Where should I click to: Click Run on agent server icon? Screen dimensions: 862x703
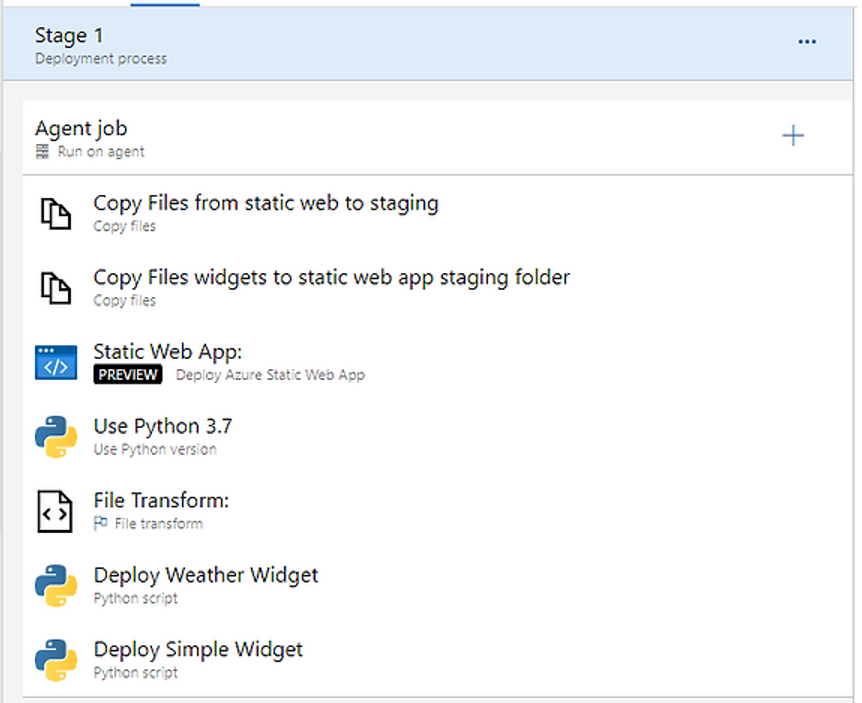pos(42,152)
